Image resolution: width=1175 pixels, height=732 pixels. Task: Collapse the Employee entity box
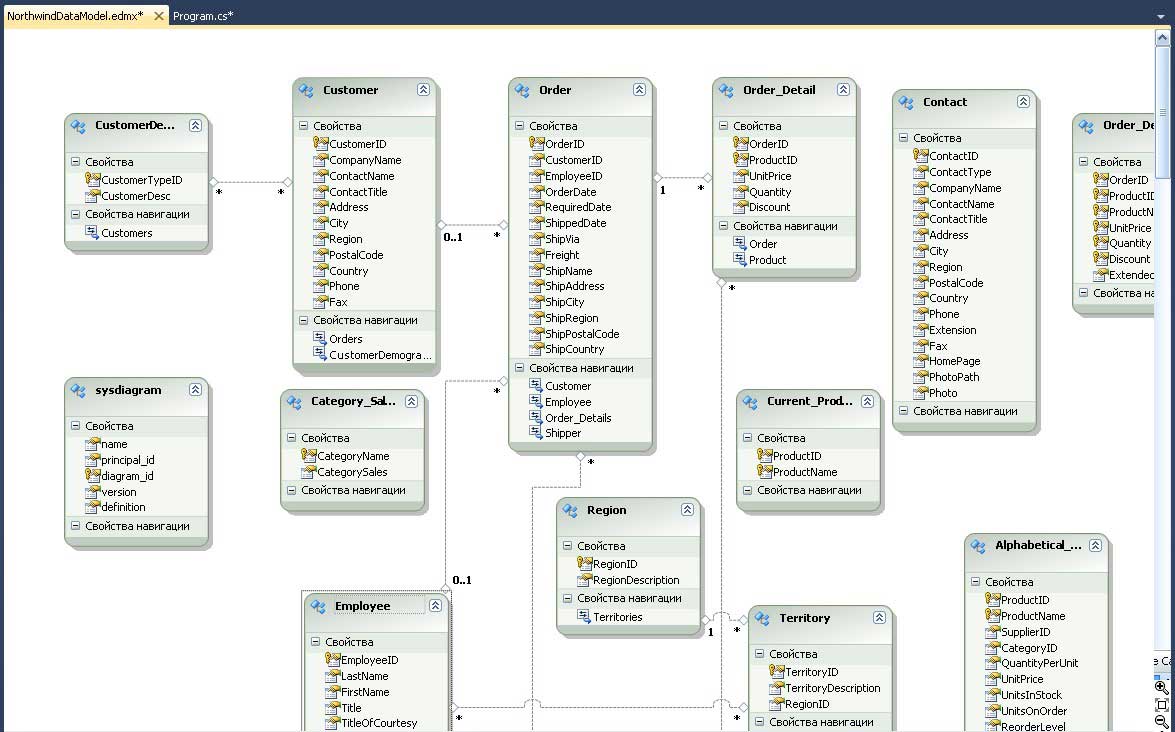coord(435,606)
